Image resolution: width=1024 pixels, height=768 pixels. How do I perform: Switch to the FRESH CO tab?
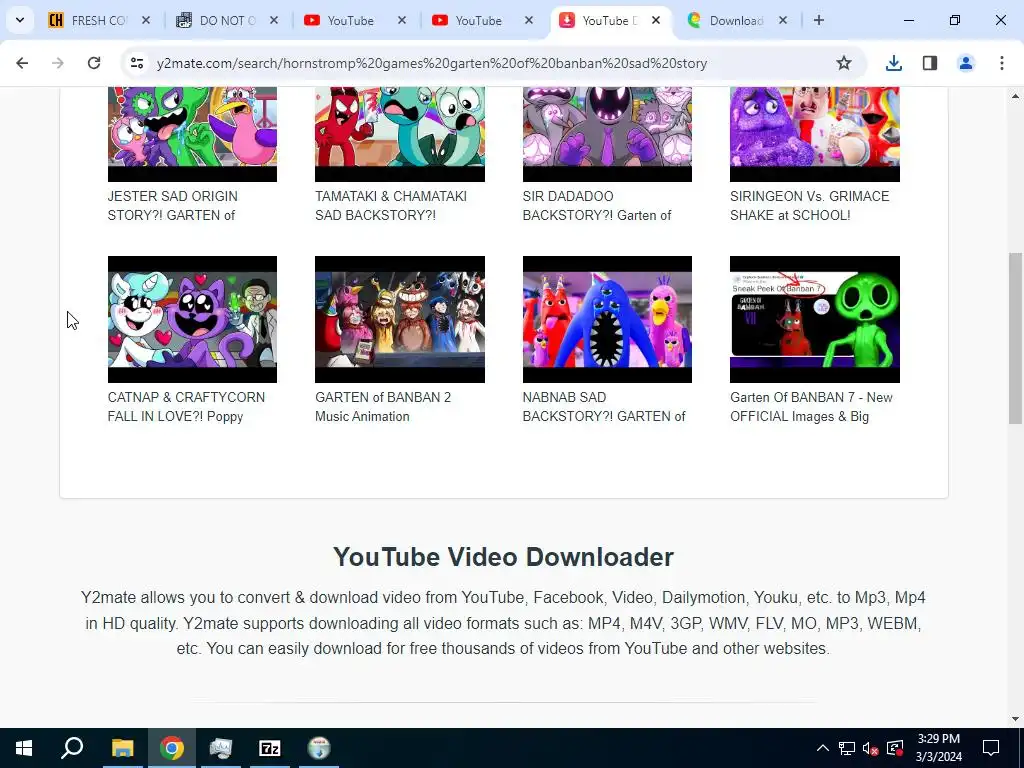pyautogui.click(x=98, y=20)
